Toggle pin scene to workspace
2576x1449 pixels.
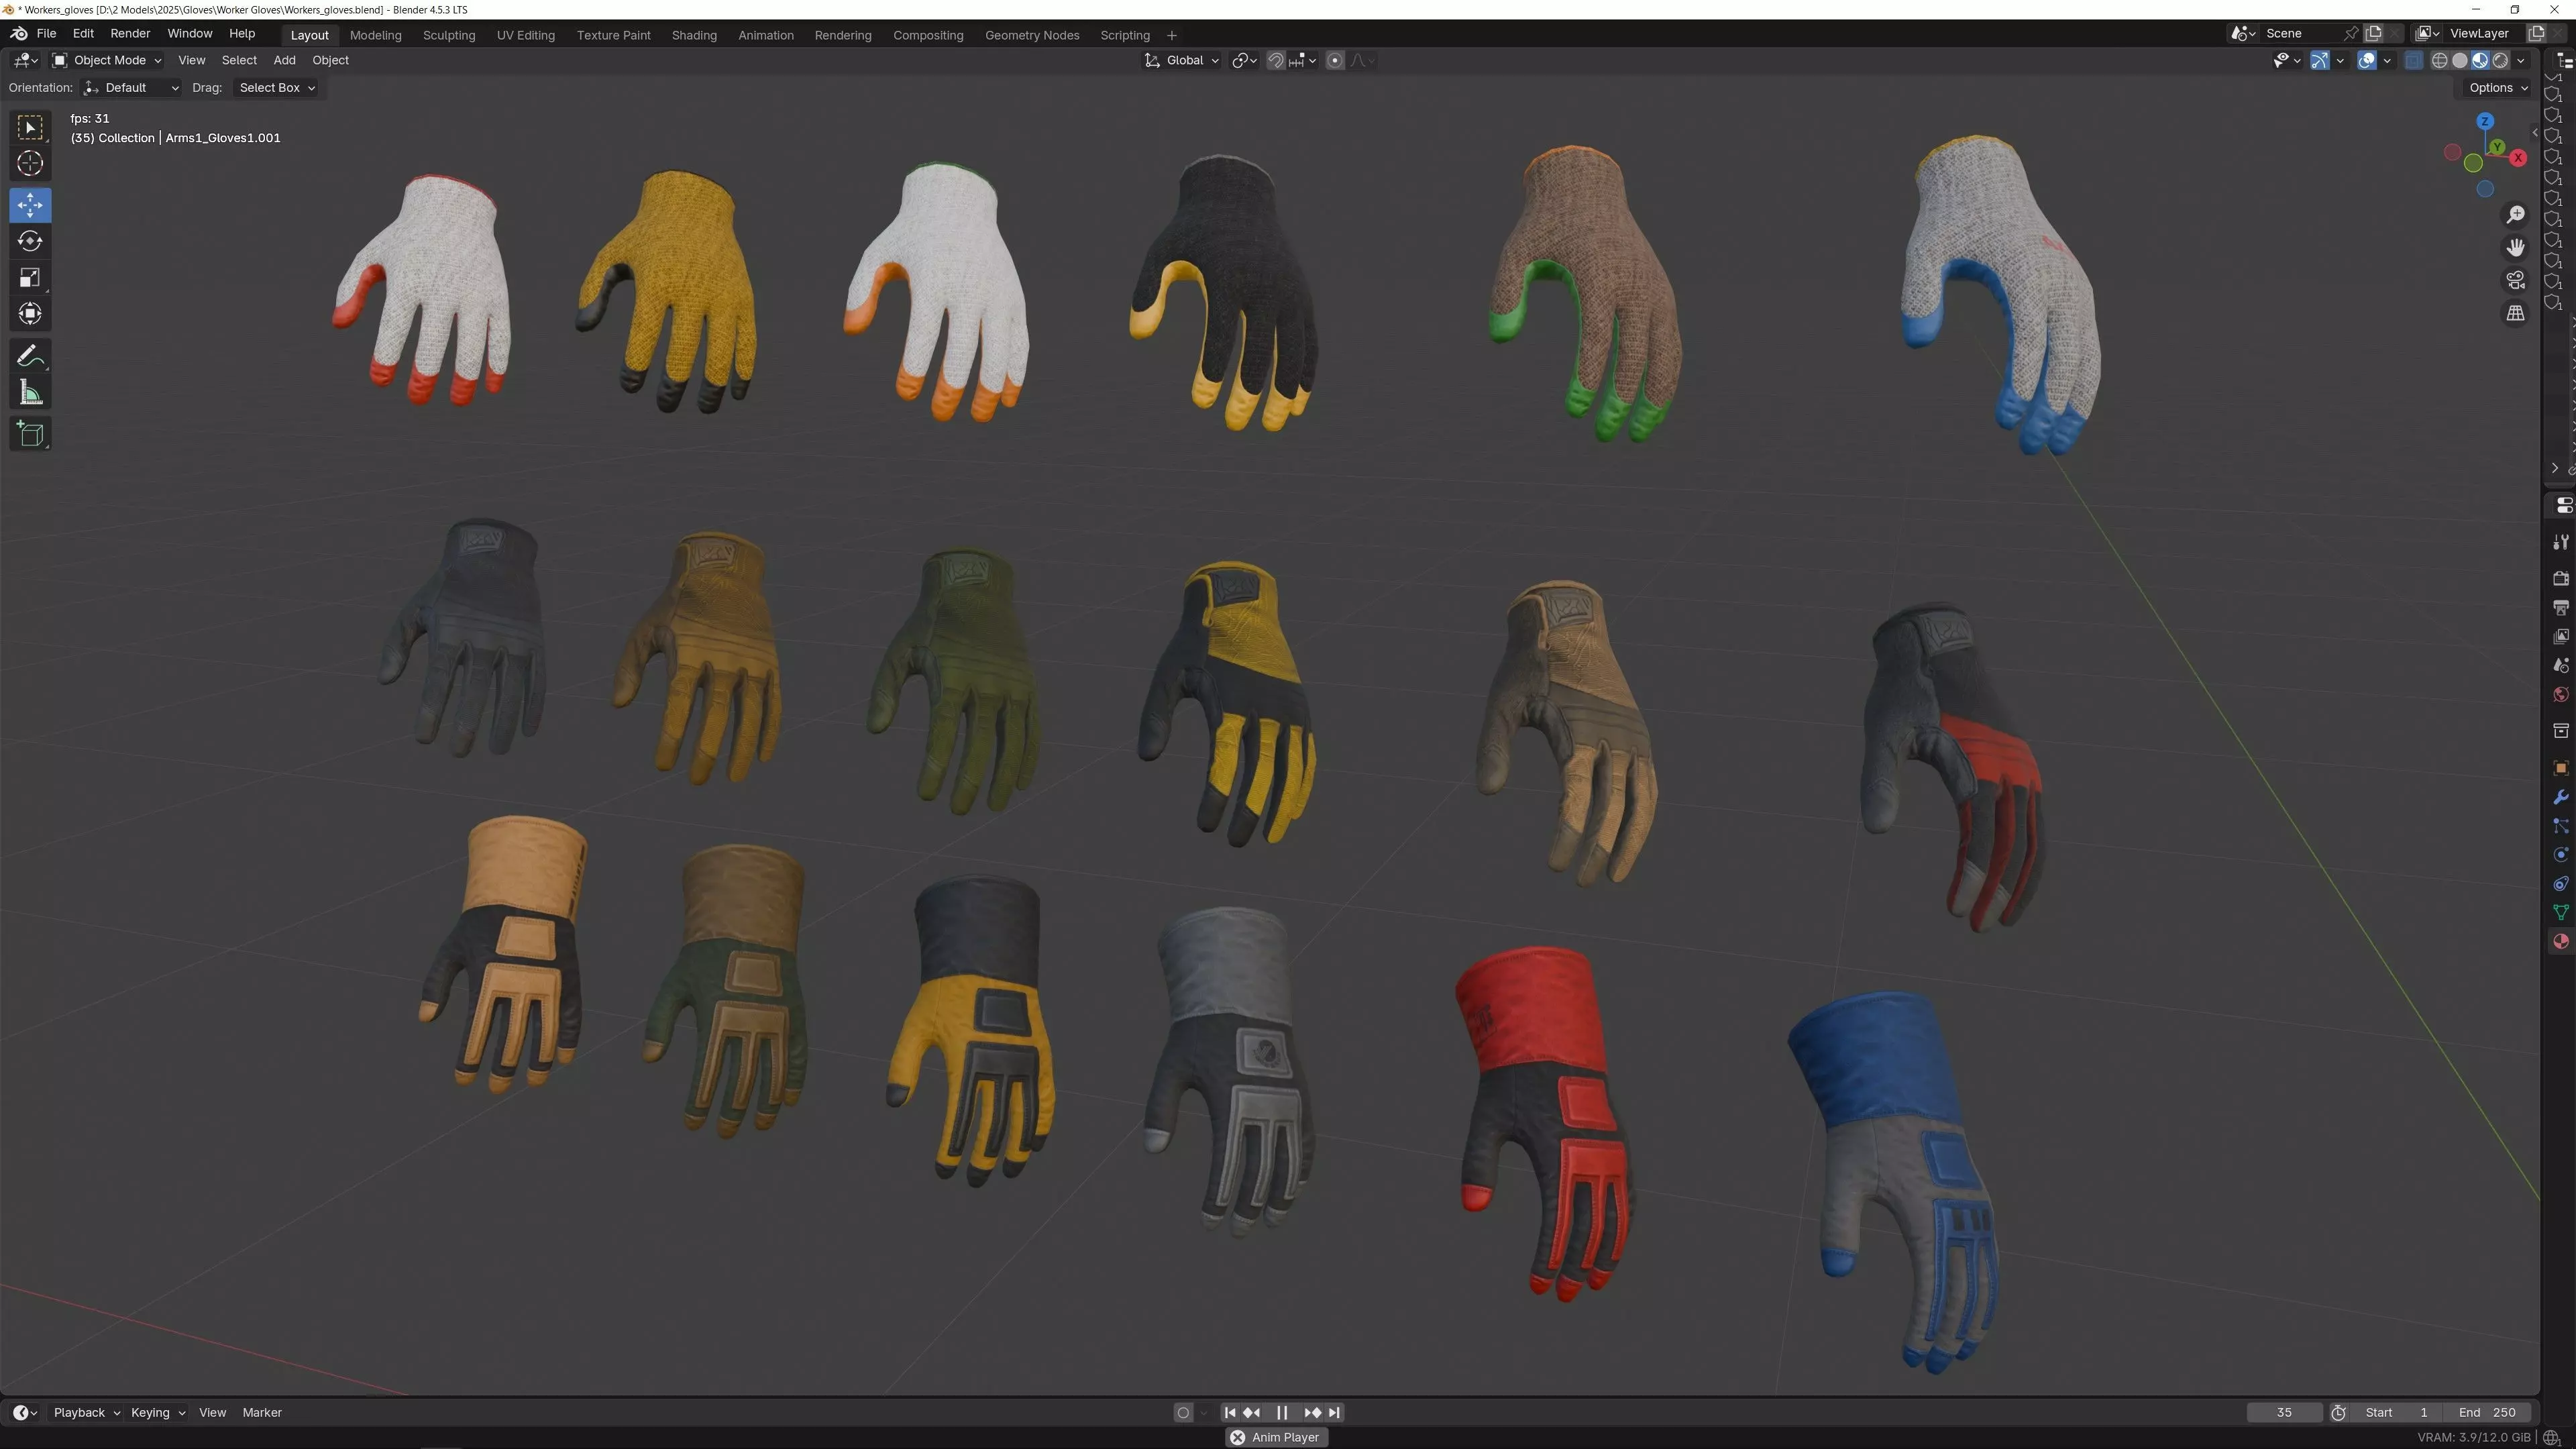[2351, 34]
